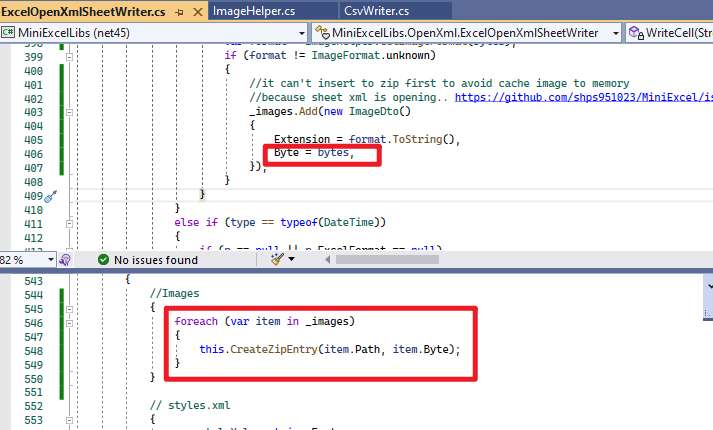The width and height of the screenshot is (713, 430).
Task: Click the // styles.xml comment on line 552
Action: pyautogui.click(x=190, y=405)
